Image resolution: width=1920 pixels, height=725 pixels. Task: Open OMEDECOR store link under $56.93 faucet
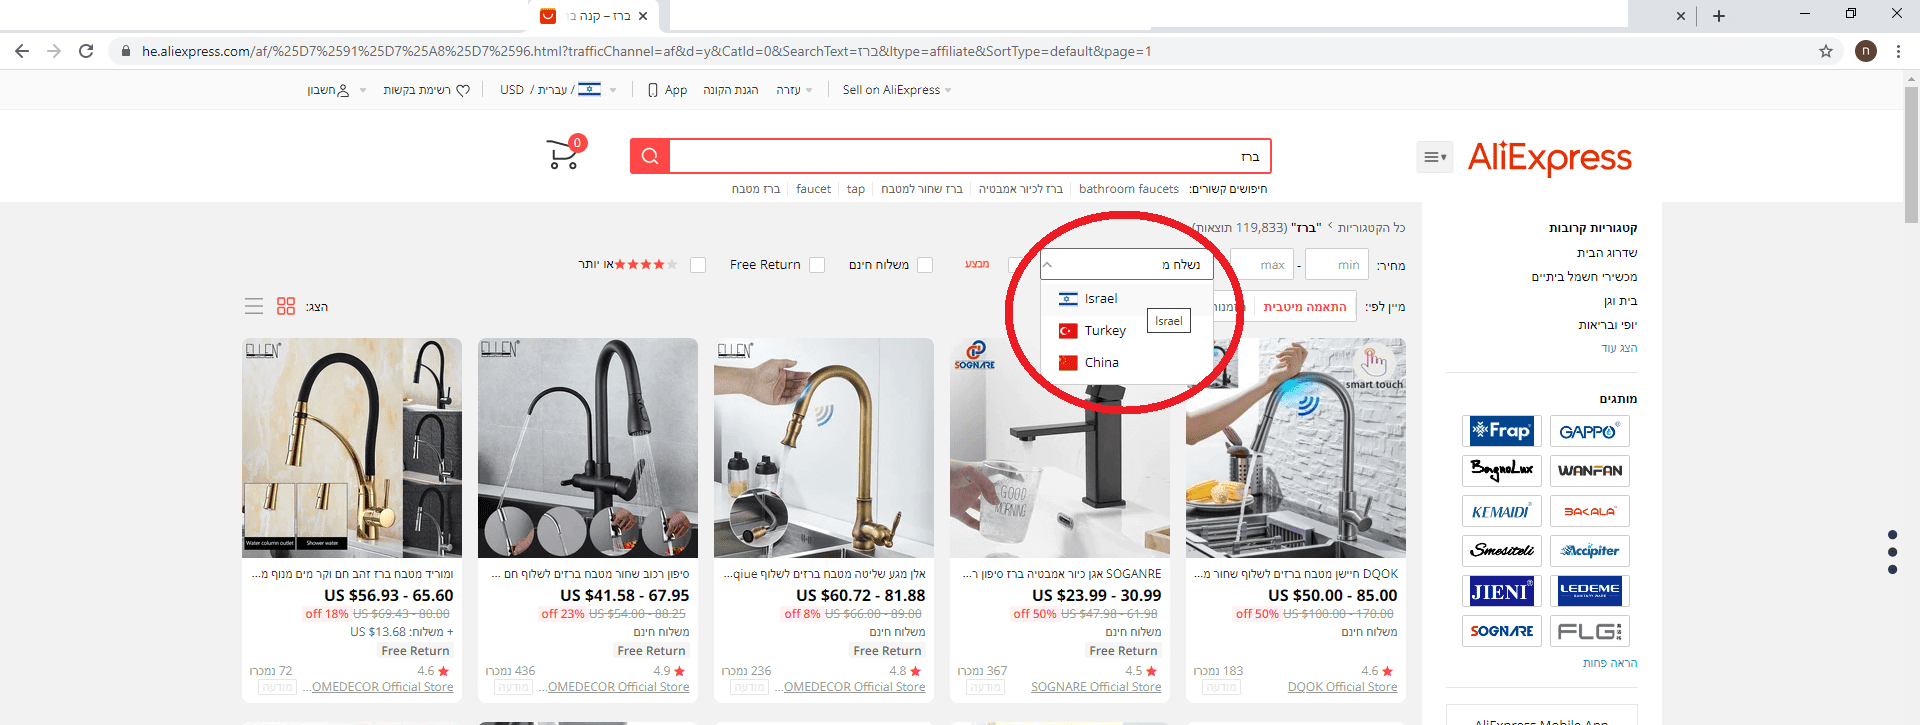pyautogui.click(x=378, y=687)
